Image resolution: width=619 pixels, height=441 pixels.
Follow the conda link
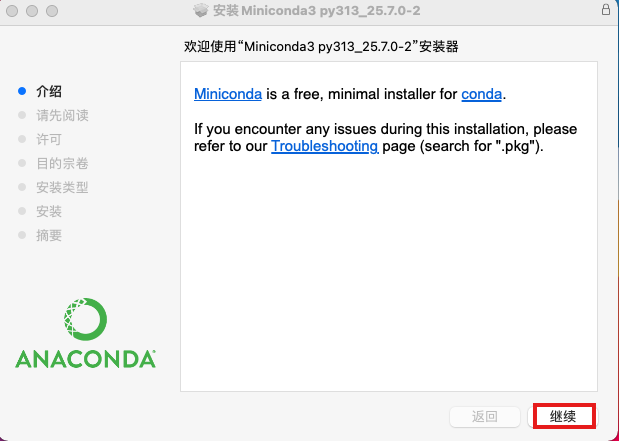point(481,95)
